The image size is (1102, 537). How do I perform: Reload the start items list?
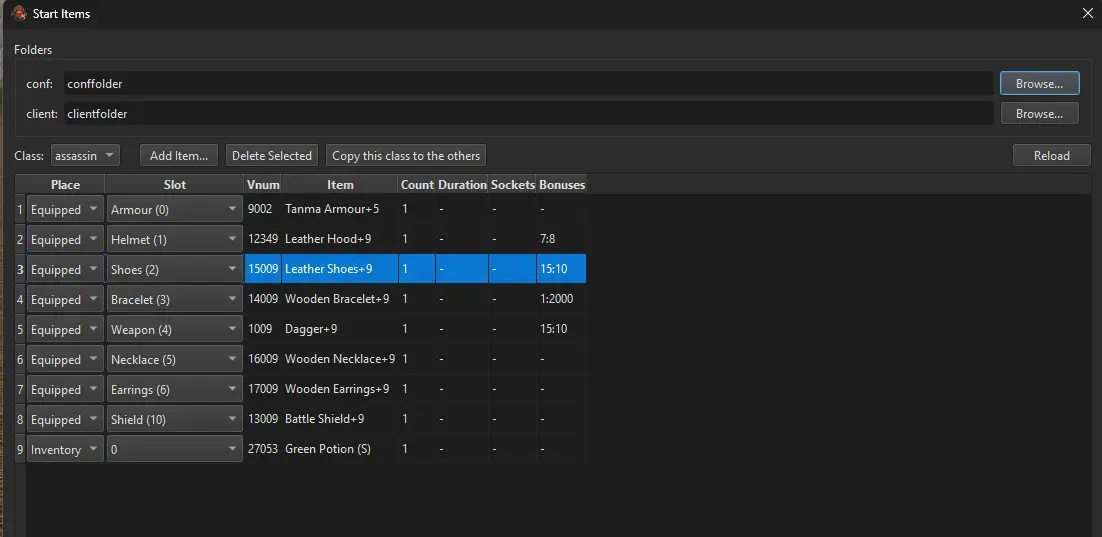pos(1051,155)
